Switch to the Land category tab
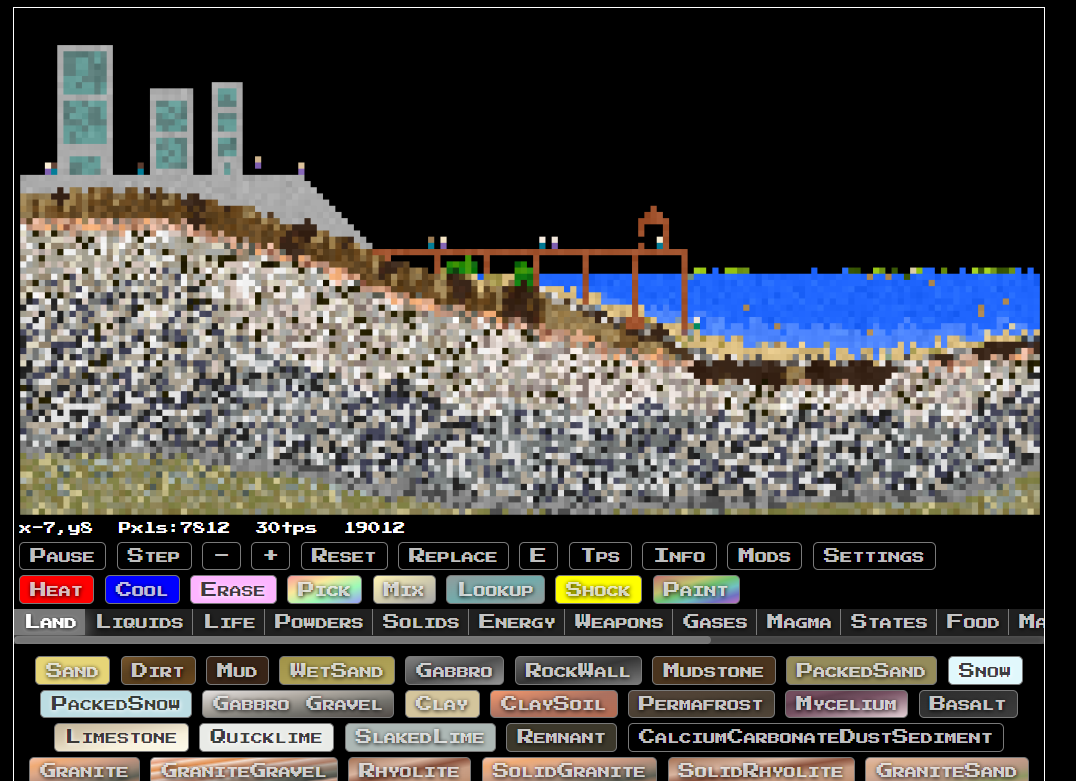This screenshot has width=1076, height=781. pyautogui.click(x=50, y=622)
